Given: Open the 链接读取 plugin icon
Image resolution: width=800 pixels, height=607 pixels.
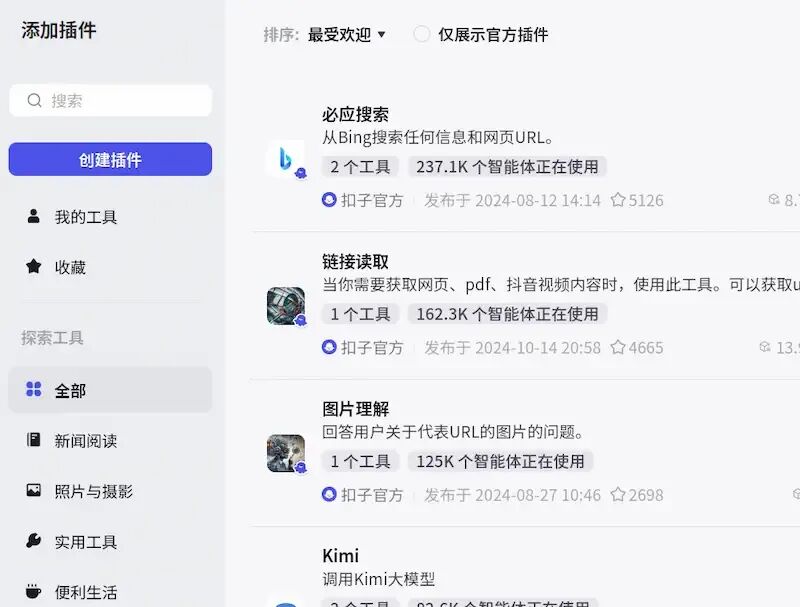Looking at the screenshot, I should [x=286, y=306].
